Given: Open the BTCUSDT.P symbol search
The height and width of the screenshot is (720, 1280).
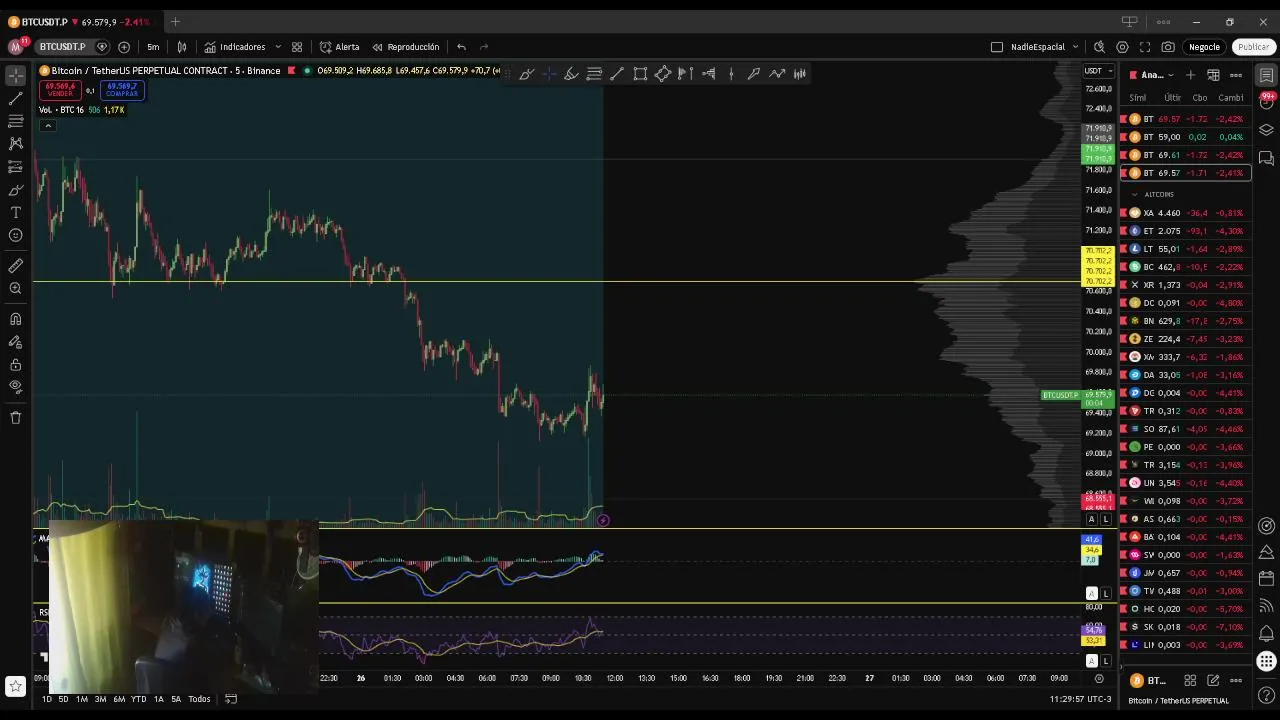Looking at the screenshot, I should 62,47.
